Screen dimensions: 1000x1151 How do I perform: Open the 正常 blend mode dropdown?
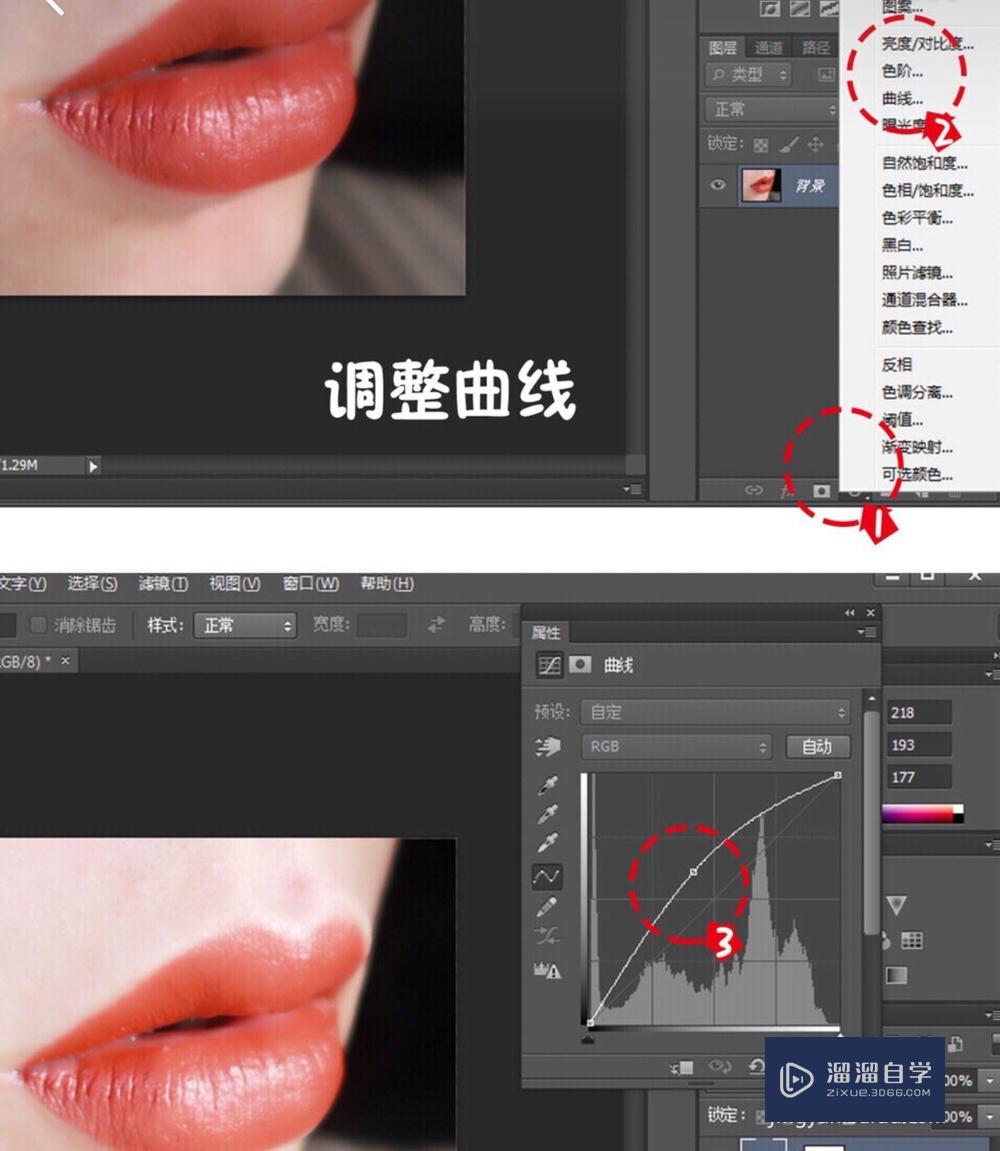tap(770, 110)
